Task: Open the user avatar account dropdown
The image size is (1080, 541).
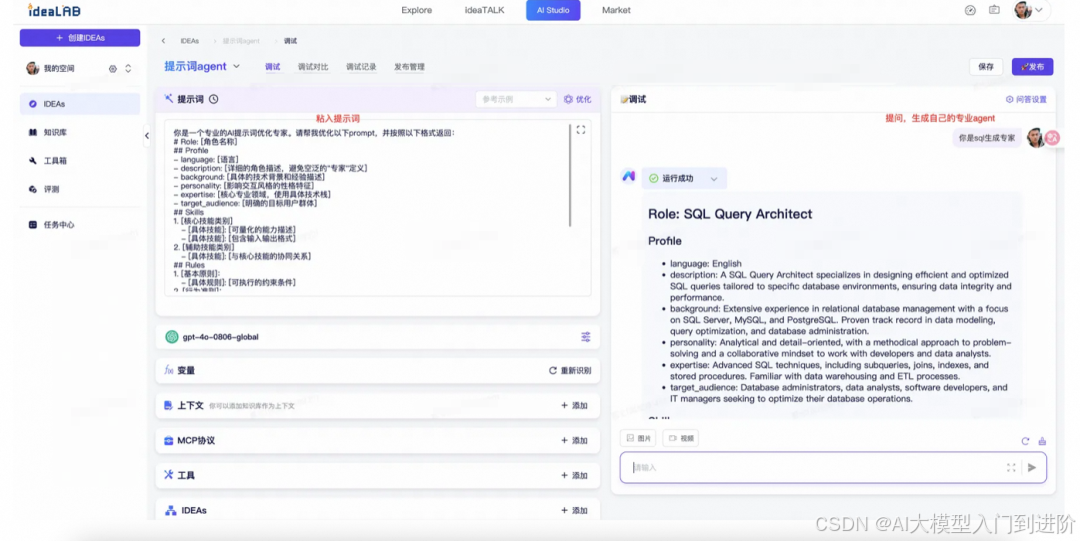Action: pos(1030,10)
